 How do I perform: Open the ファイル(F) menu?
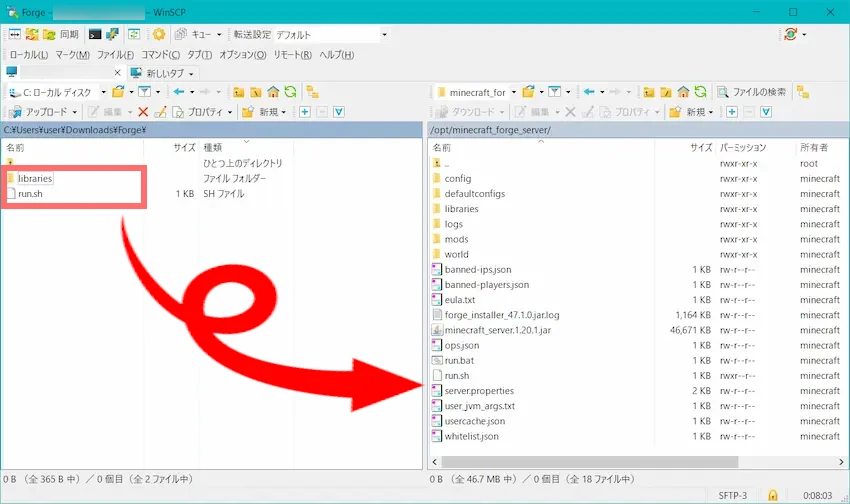pyautogui.click(x=115, y=55)
